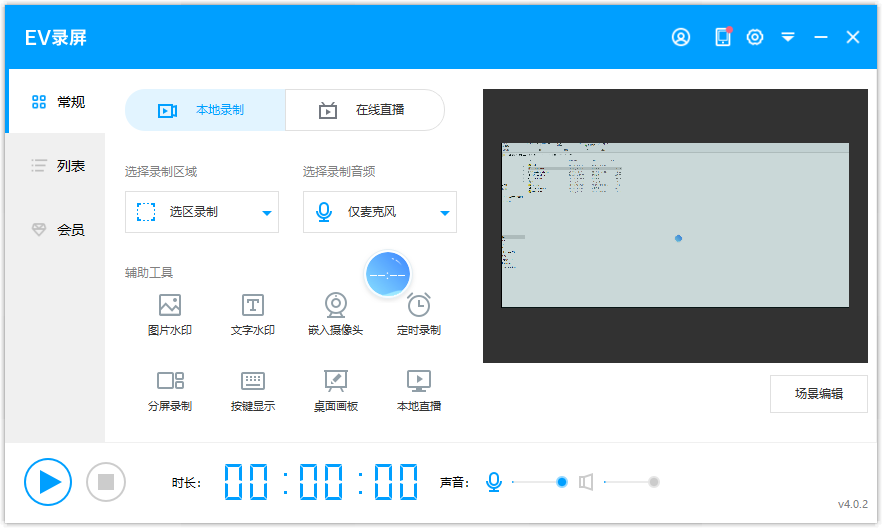This screenshot has width=882, height=528.
Task: Start recording with the play button
Action: coord(48,482)
